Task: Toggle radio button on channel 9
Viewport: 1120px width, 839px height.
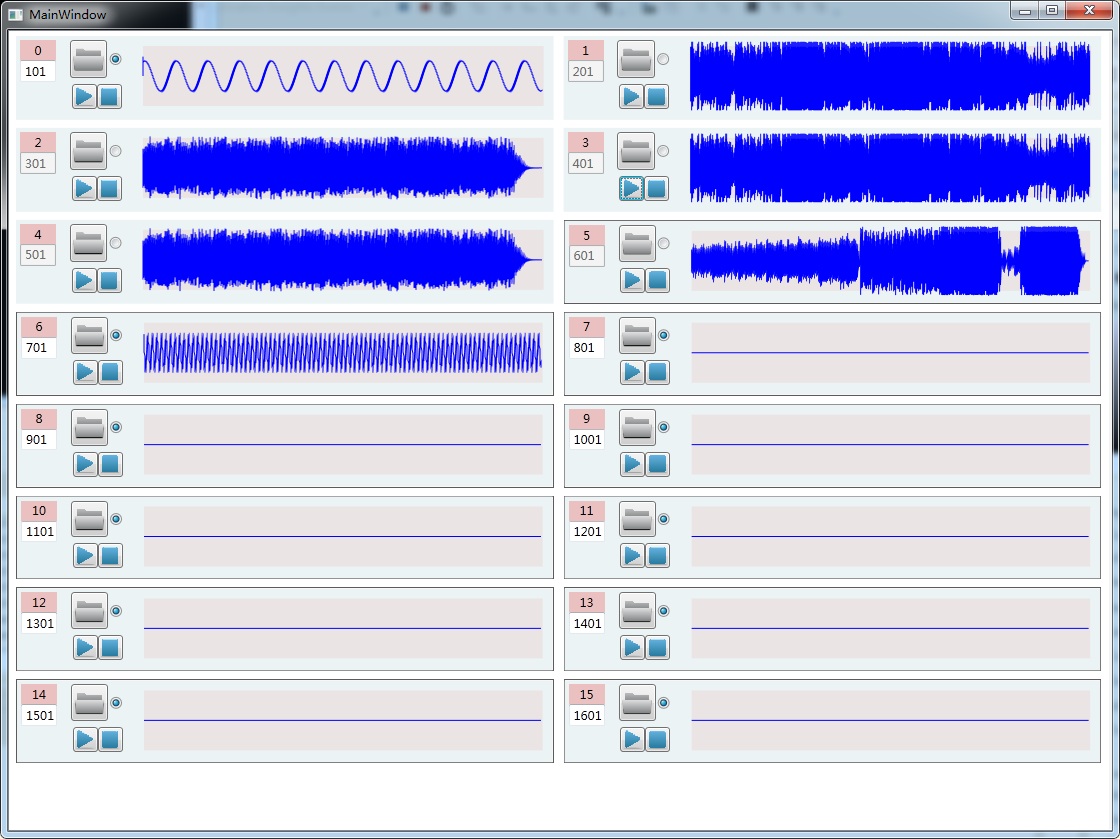Action: click(664, 427)
